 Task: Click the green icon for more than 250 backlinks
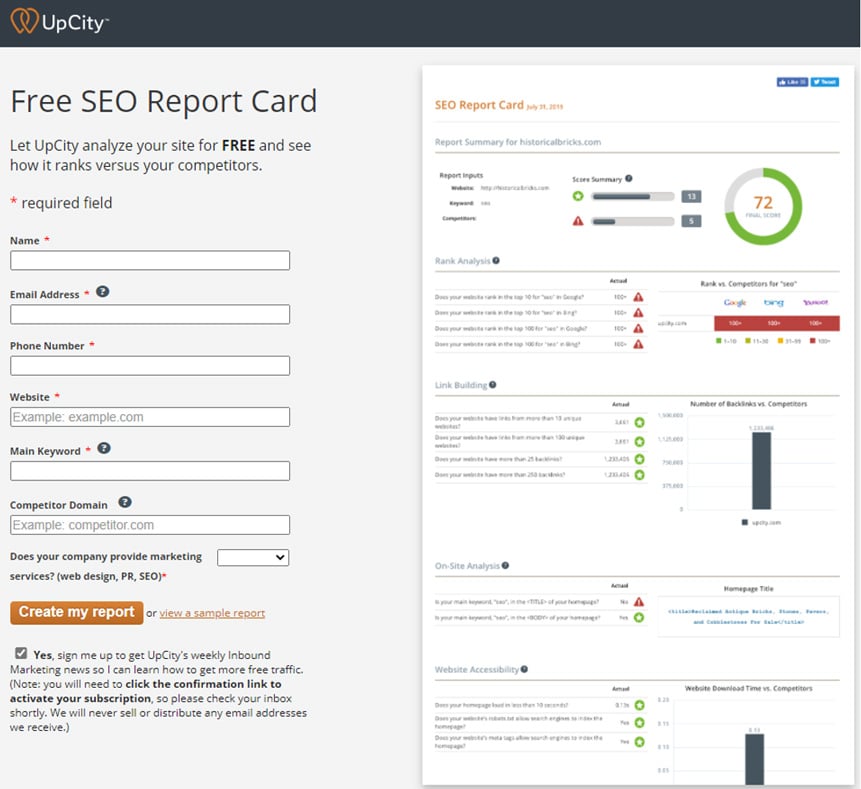point(640,475)
